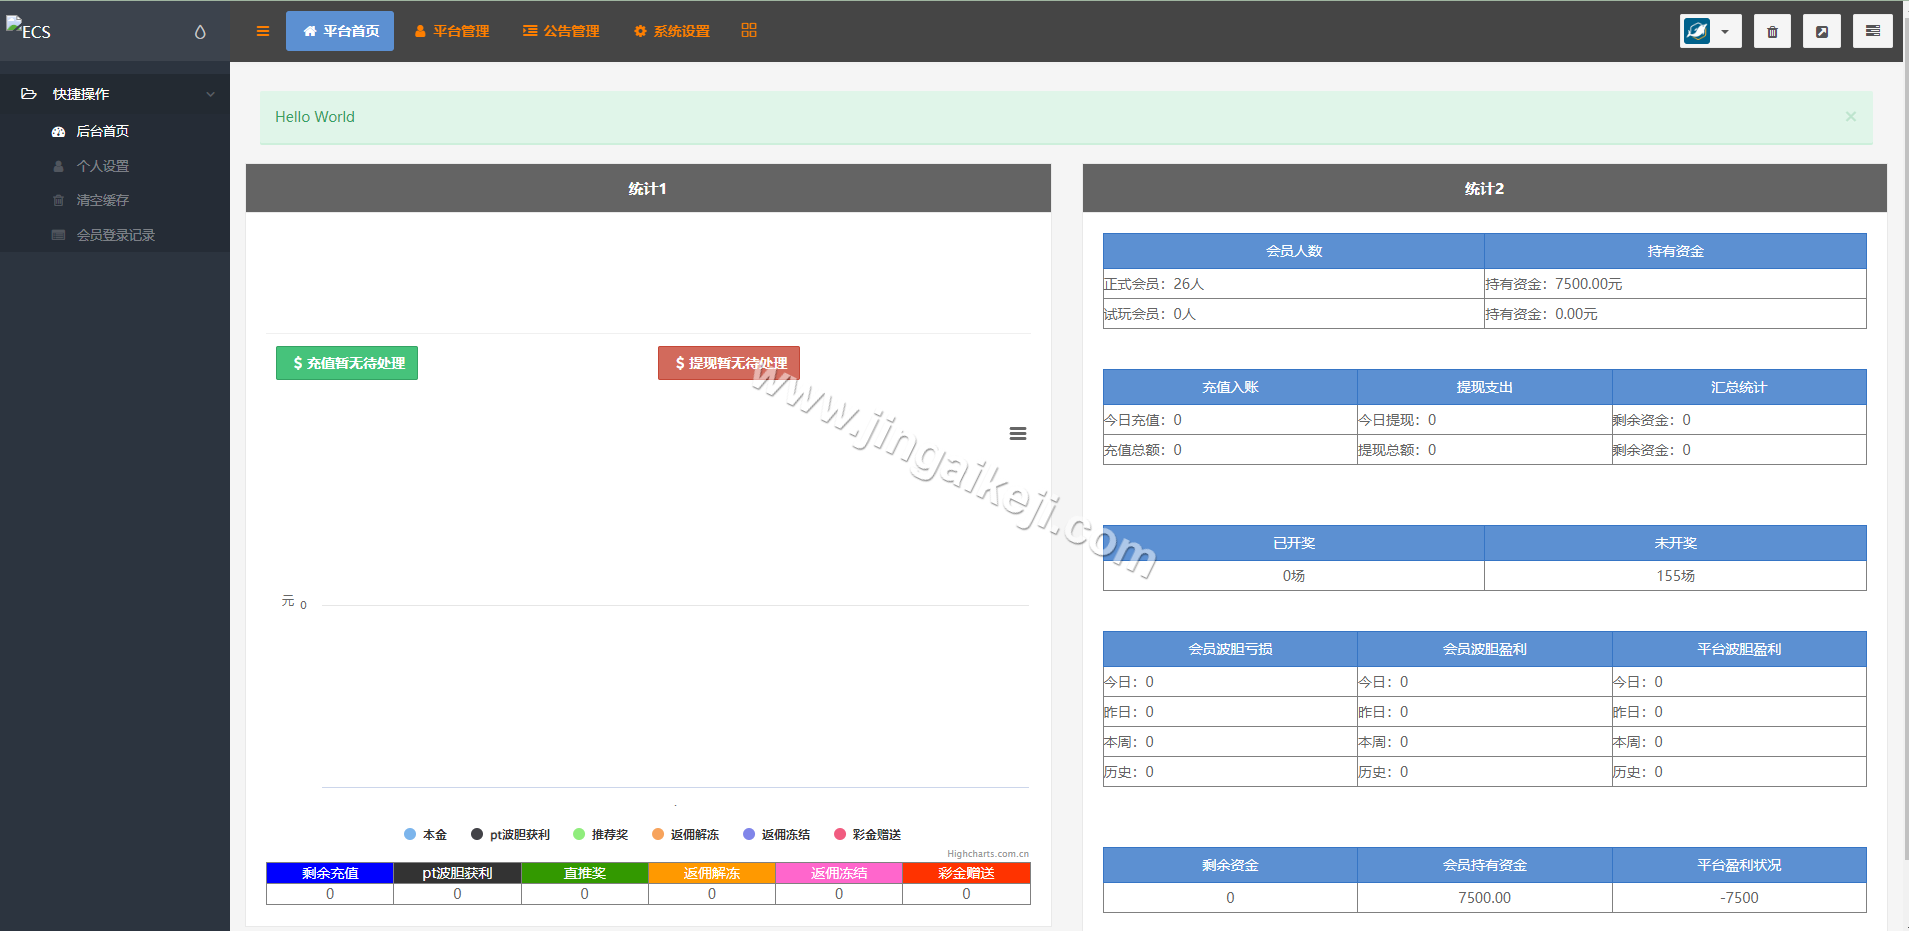Click the 提现暂无待处理 red button
This screenshot has width=1909, height=931.
tap(728, 363)
